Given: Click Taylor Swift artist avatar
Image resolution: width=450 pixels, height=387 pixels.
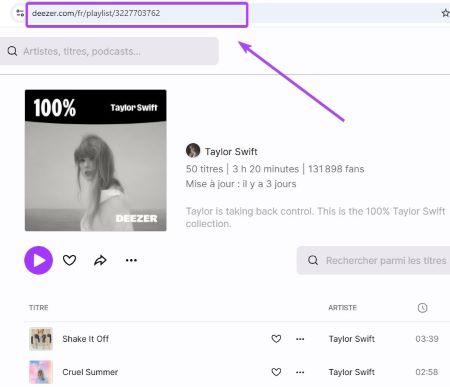Looking at the screenshot, I should coord(193,150).
